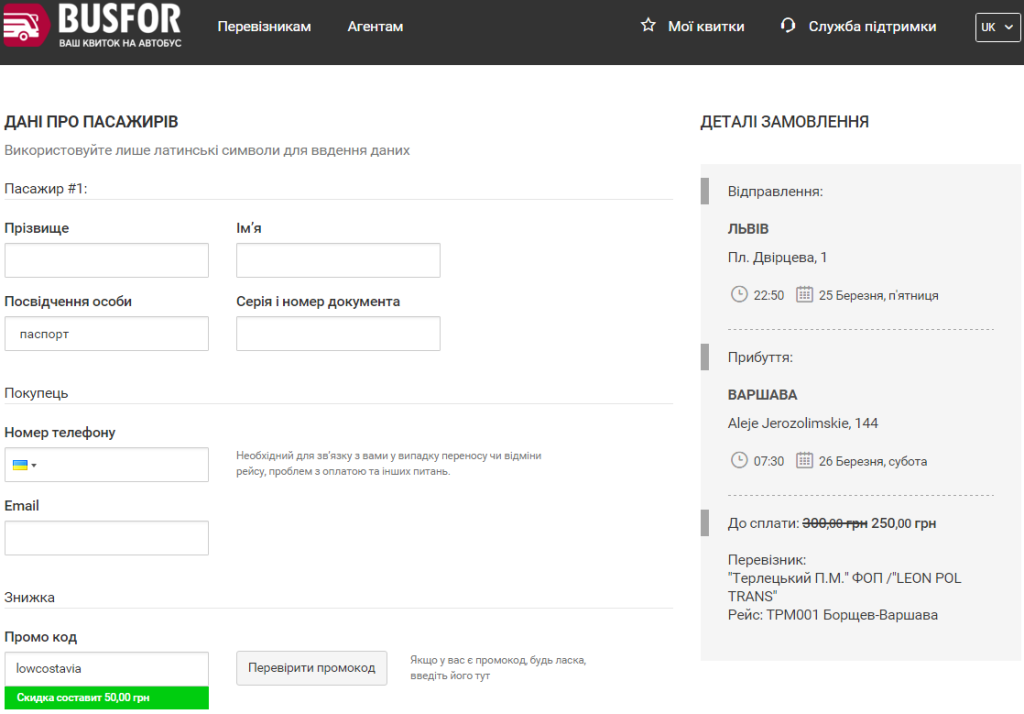Open the Мої квитки link

click(706, 27)
